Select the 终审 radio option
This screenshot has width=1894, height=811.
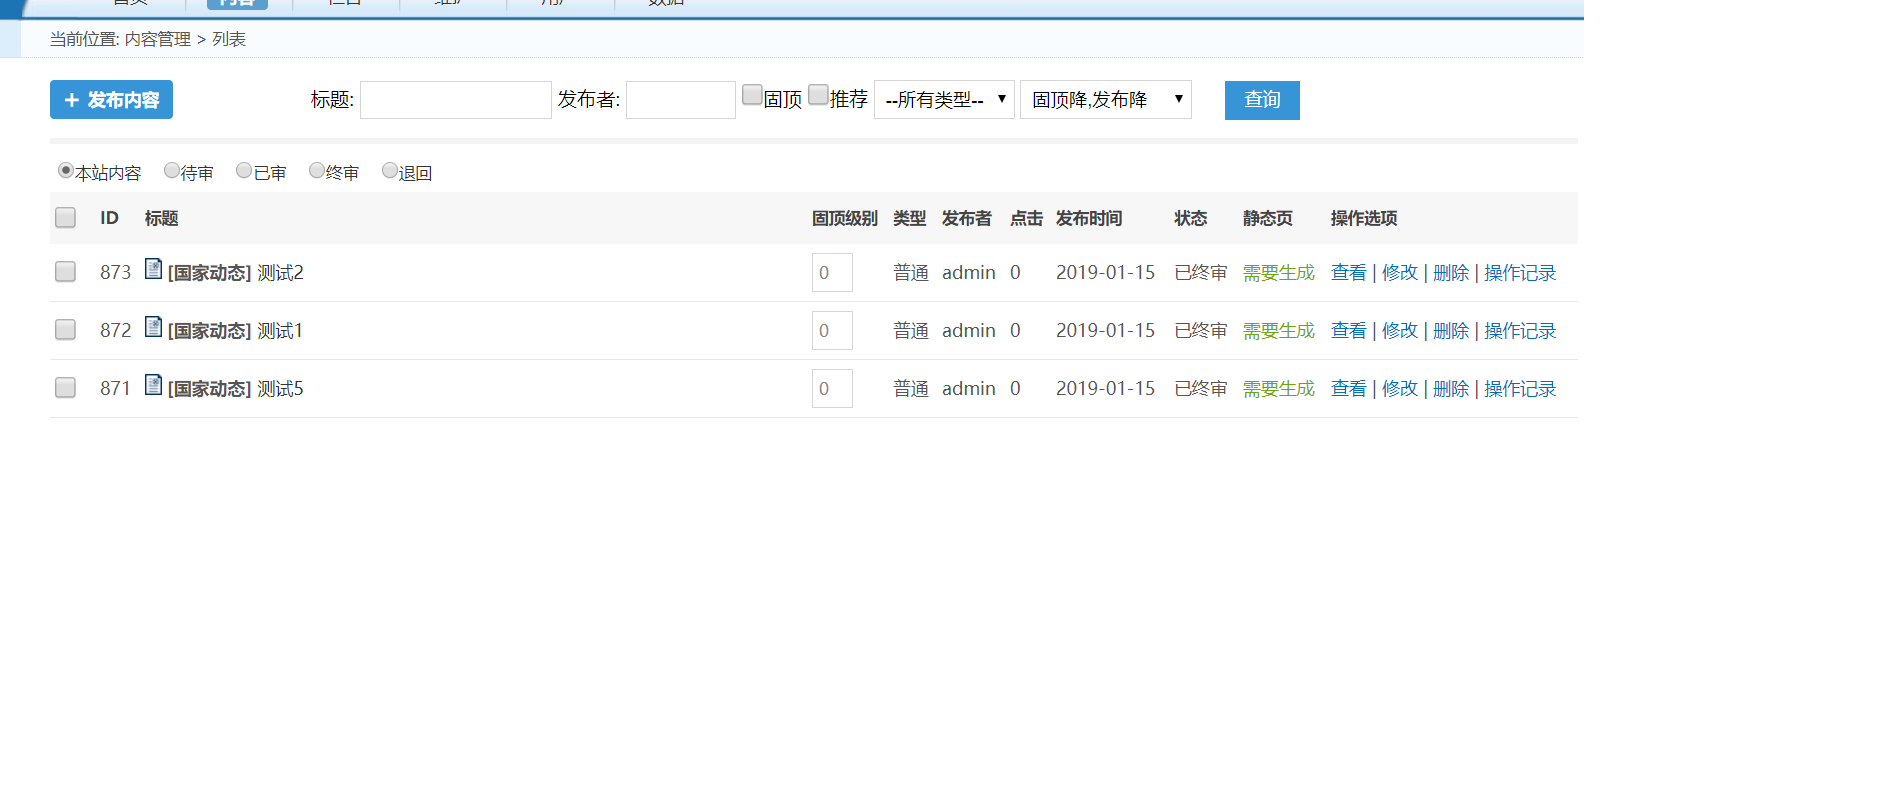pos(317,171)
